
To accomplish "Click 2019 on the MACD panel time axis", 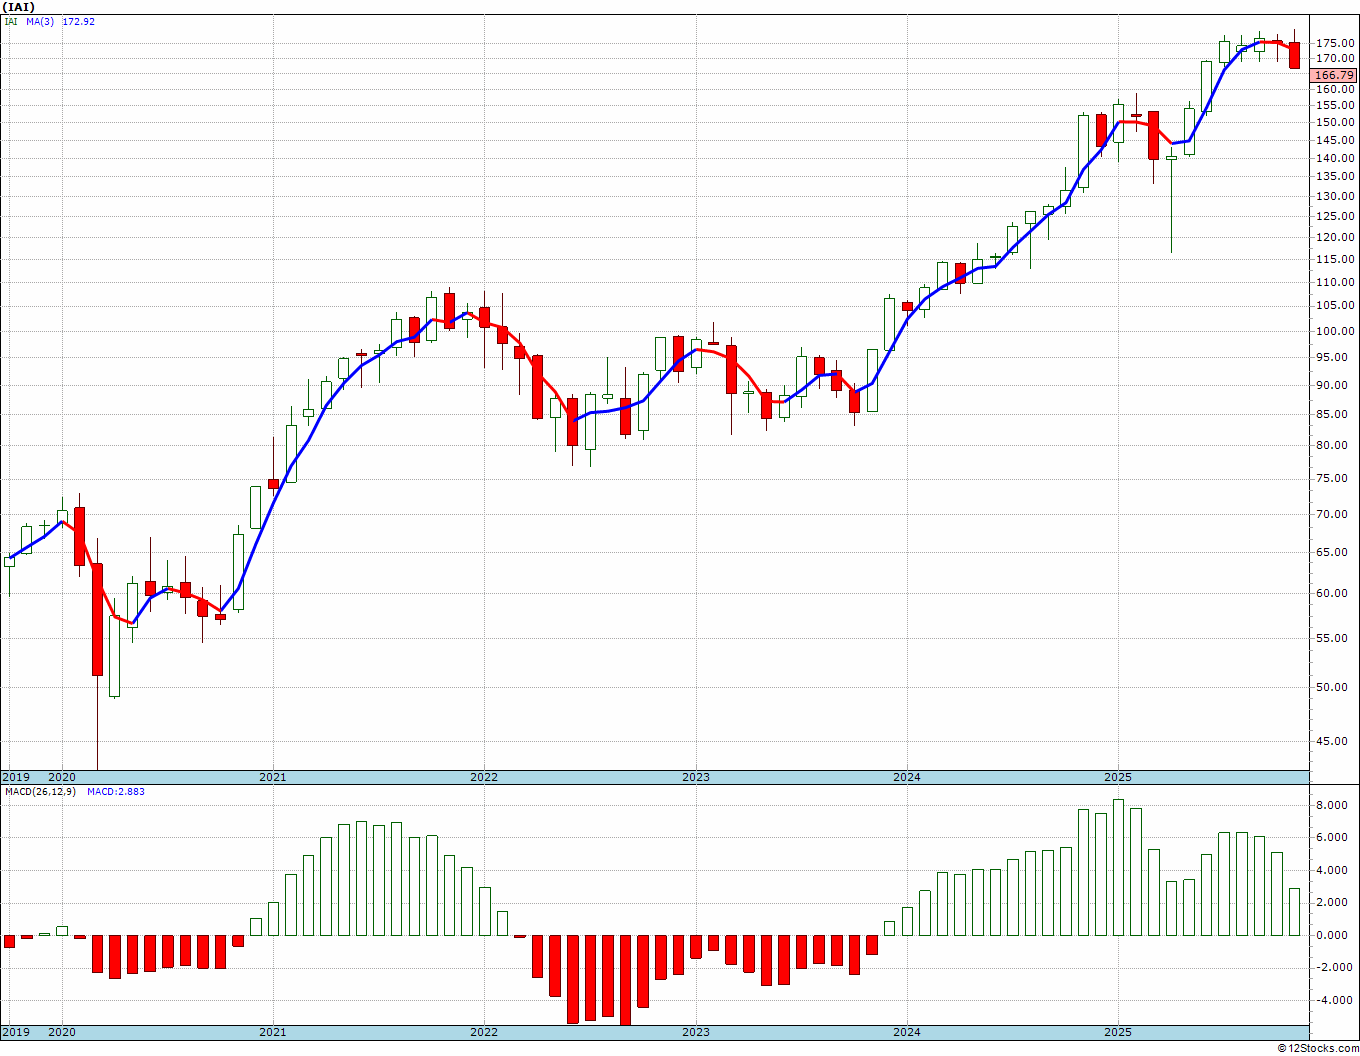I will pos(15,1032).
